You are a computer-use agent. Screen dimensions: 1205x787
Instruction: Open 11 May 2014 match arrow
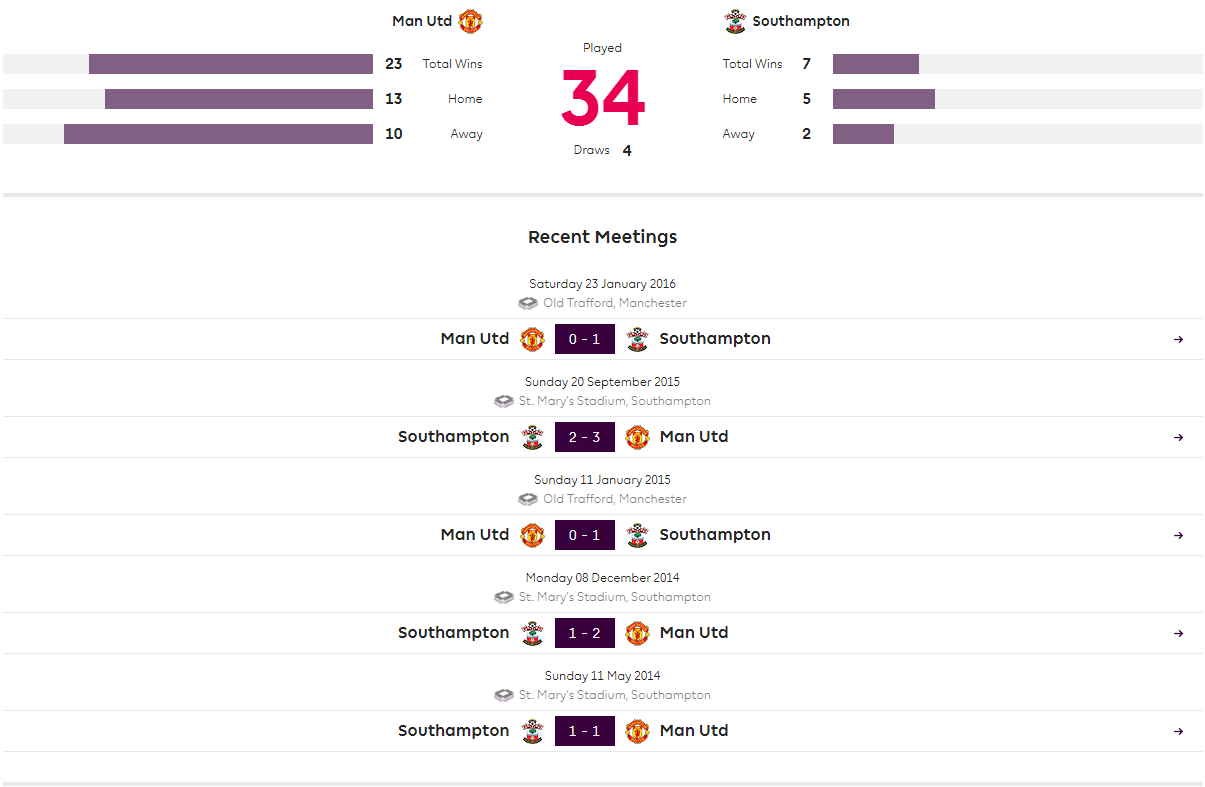(x=1178, y=731)
